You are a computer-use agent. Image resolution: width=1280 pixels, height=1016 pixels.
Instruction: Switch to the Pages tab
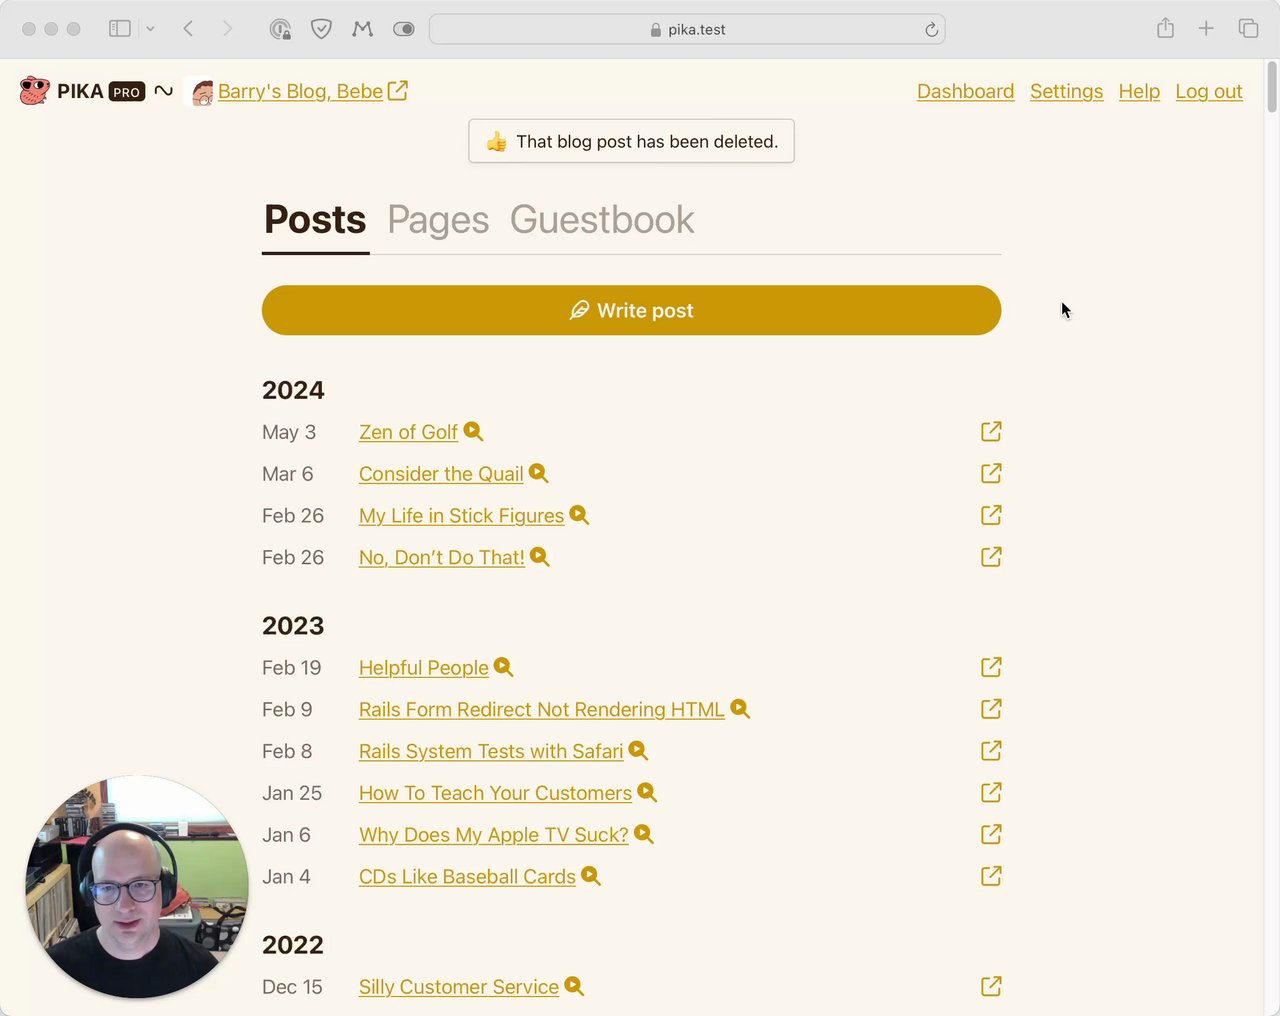tap(438, 220)
